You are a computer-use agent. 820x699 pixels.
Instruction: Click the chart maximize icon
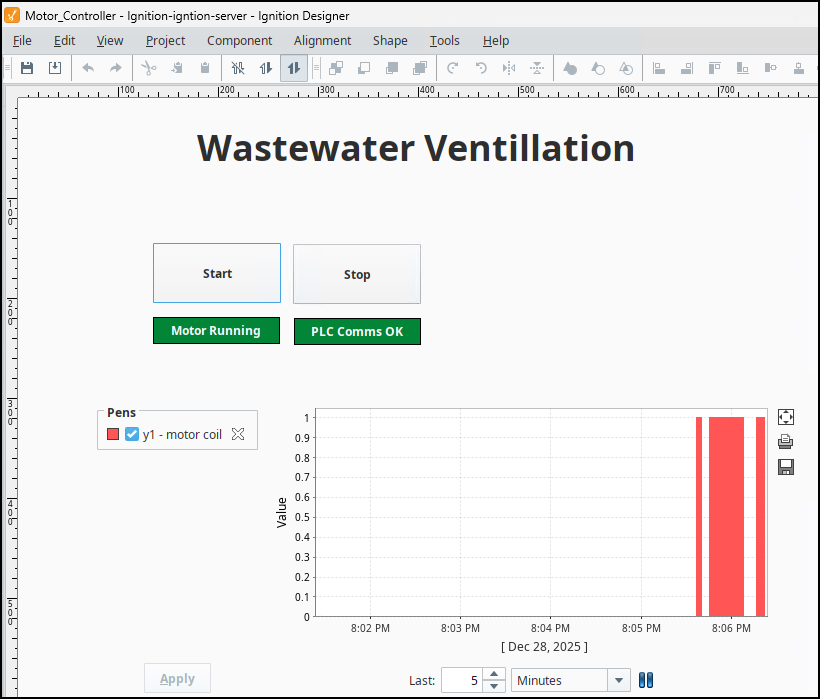(785, 417)
